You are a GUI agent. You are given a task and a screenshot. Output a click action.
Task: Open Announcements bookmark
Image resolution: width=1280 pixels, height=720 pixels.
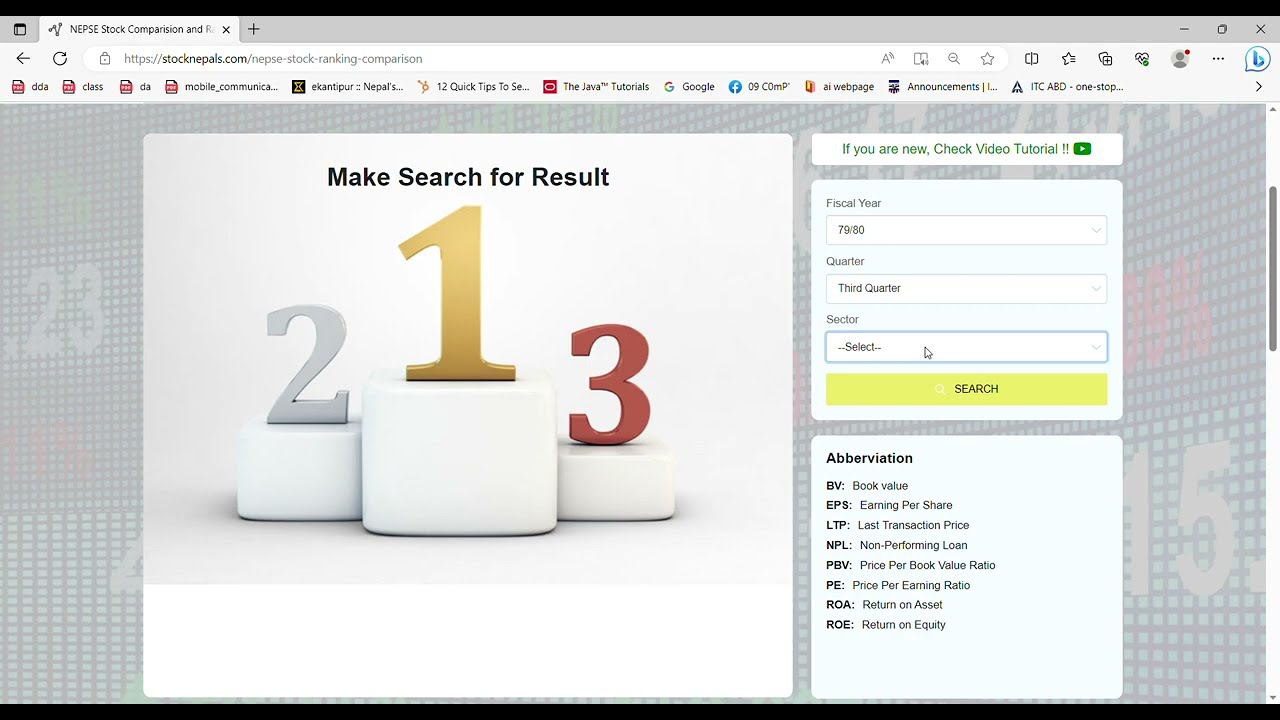(x=943, y=87)
